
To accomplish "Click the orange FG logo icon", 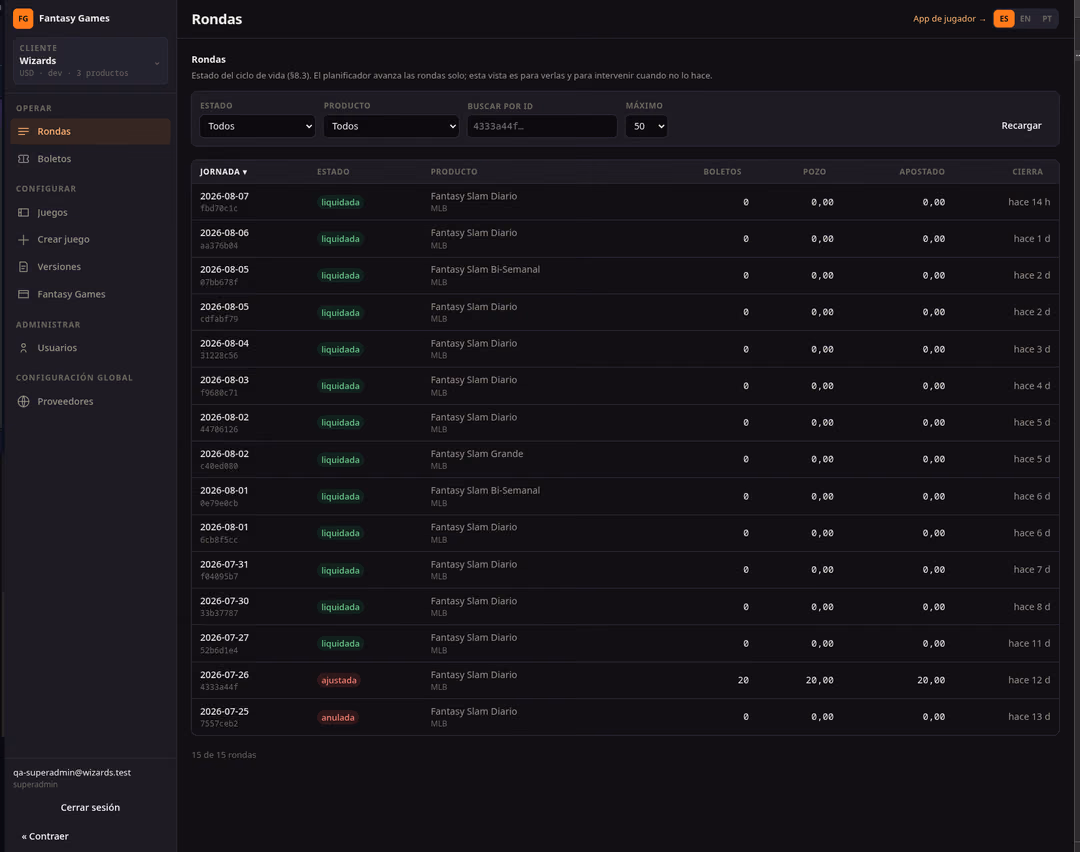I will [23, 19].
